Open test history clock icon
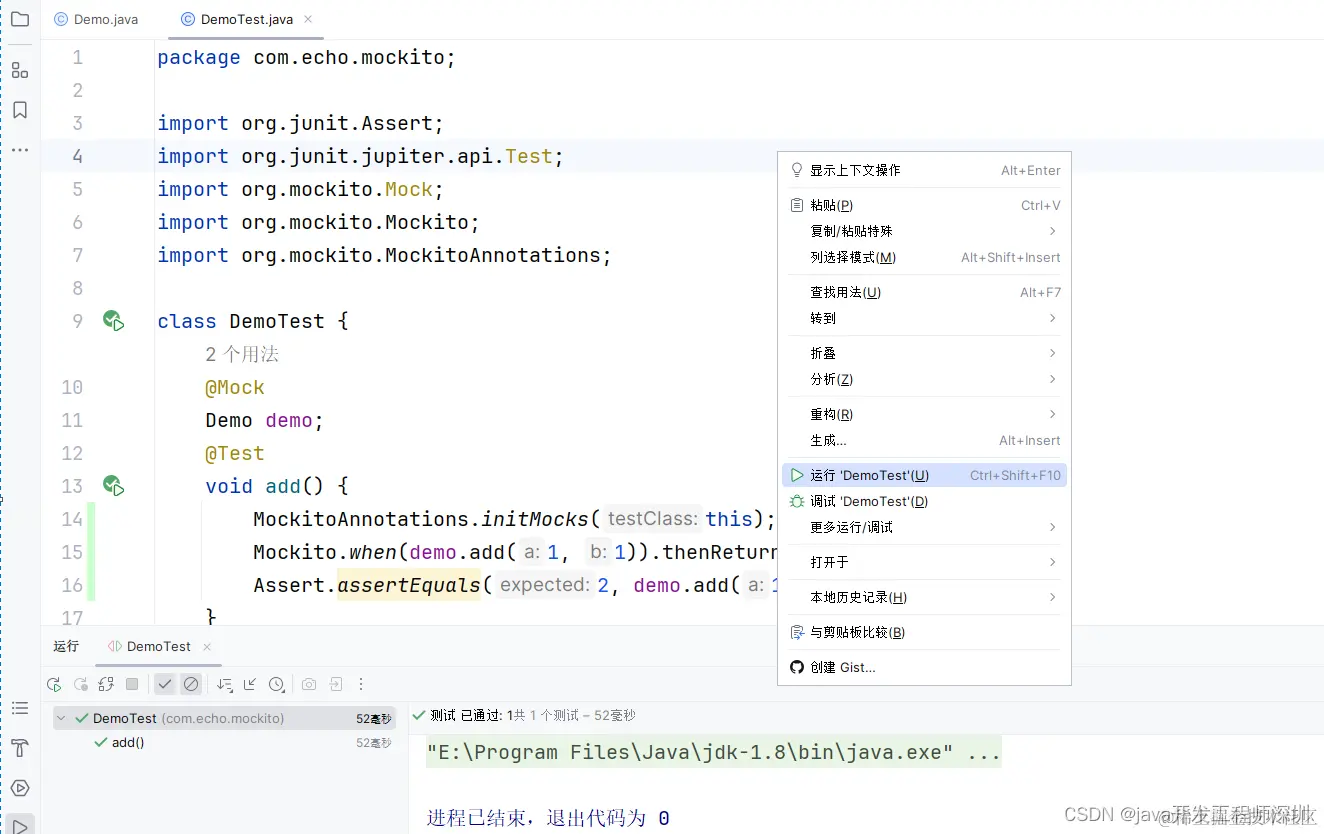 [277, 685]
